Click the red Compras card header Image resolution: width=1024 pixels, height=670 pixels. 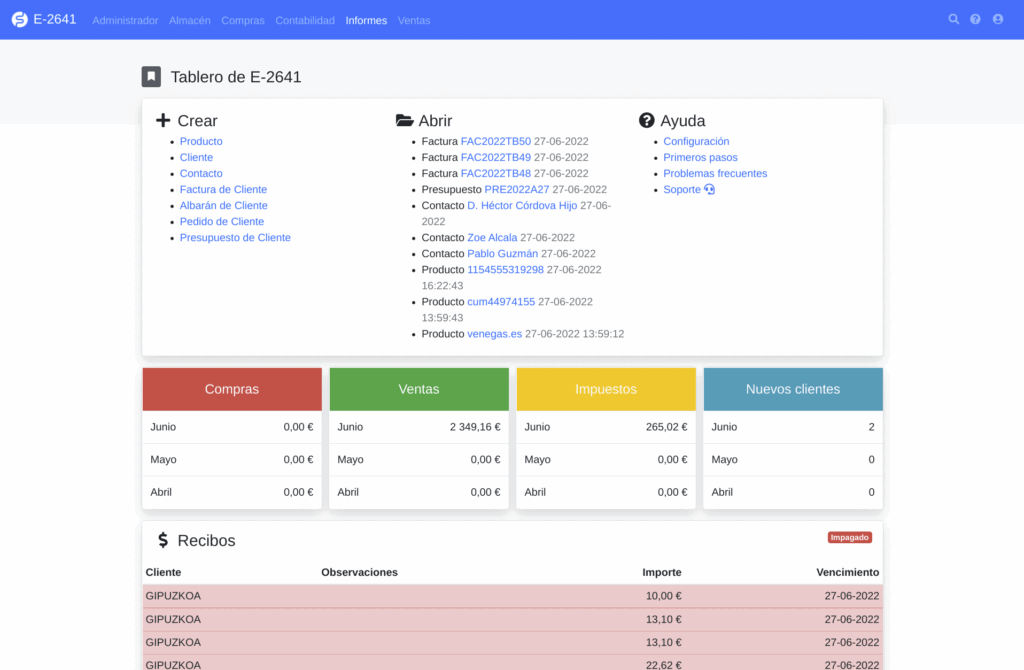232,389
